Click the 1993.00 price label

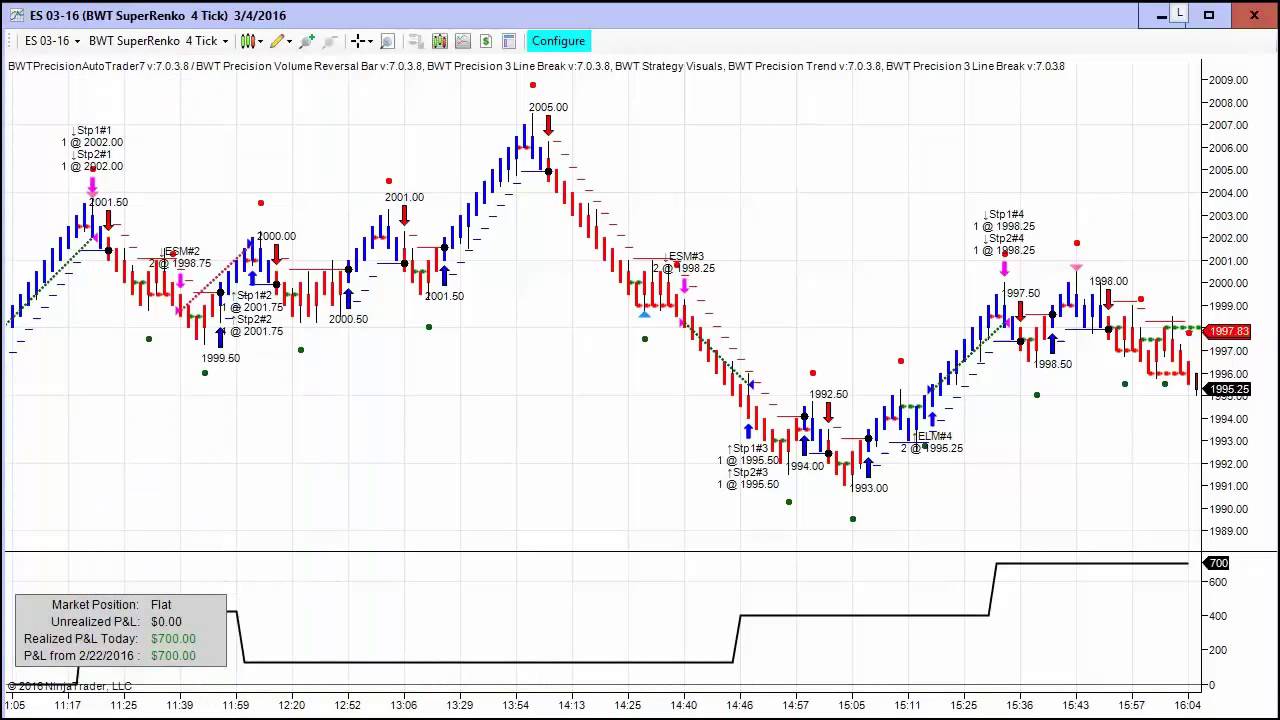(868, 488)
